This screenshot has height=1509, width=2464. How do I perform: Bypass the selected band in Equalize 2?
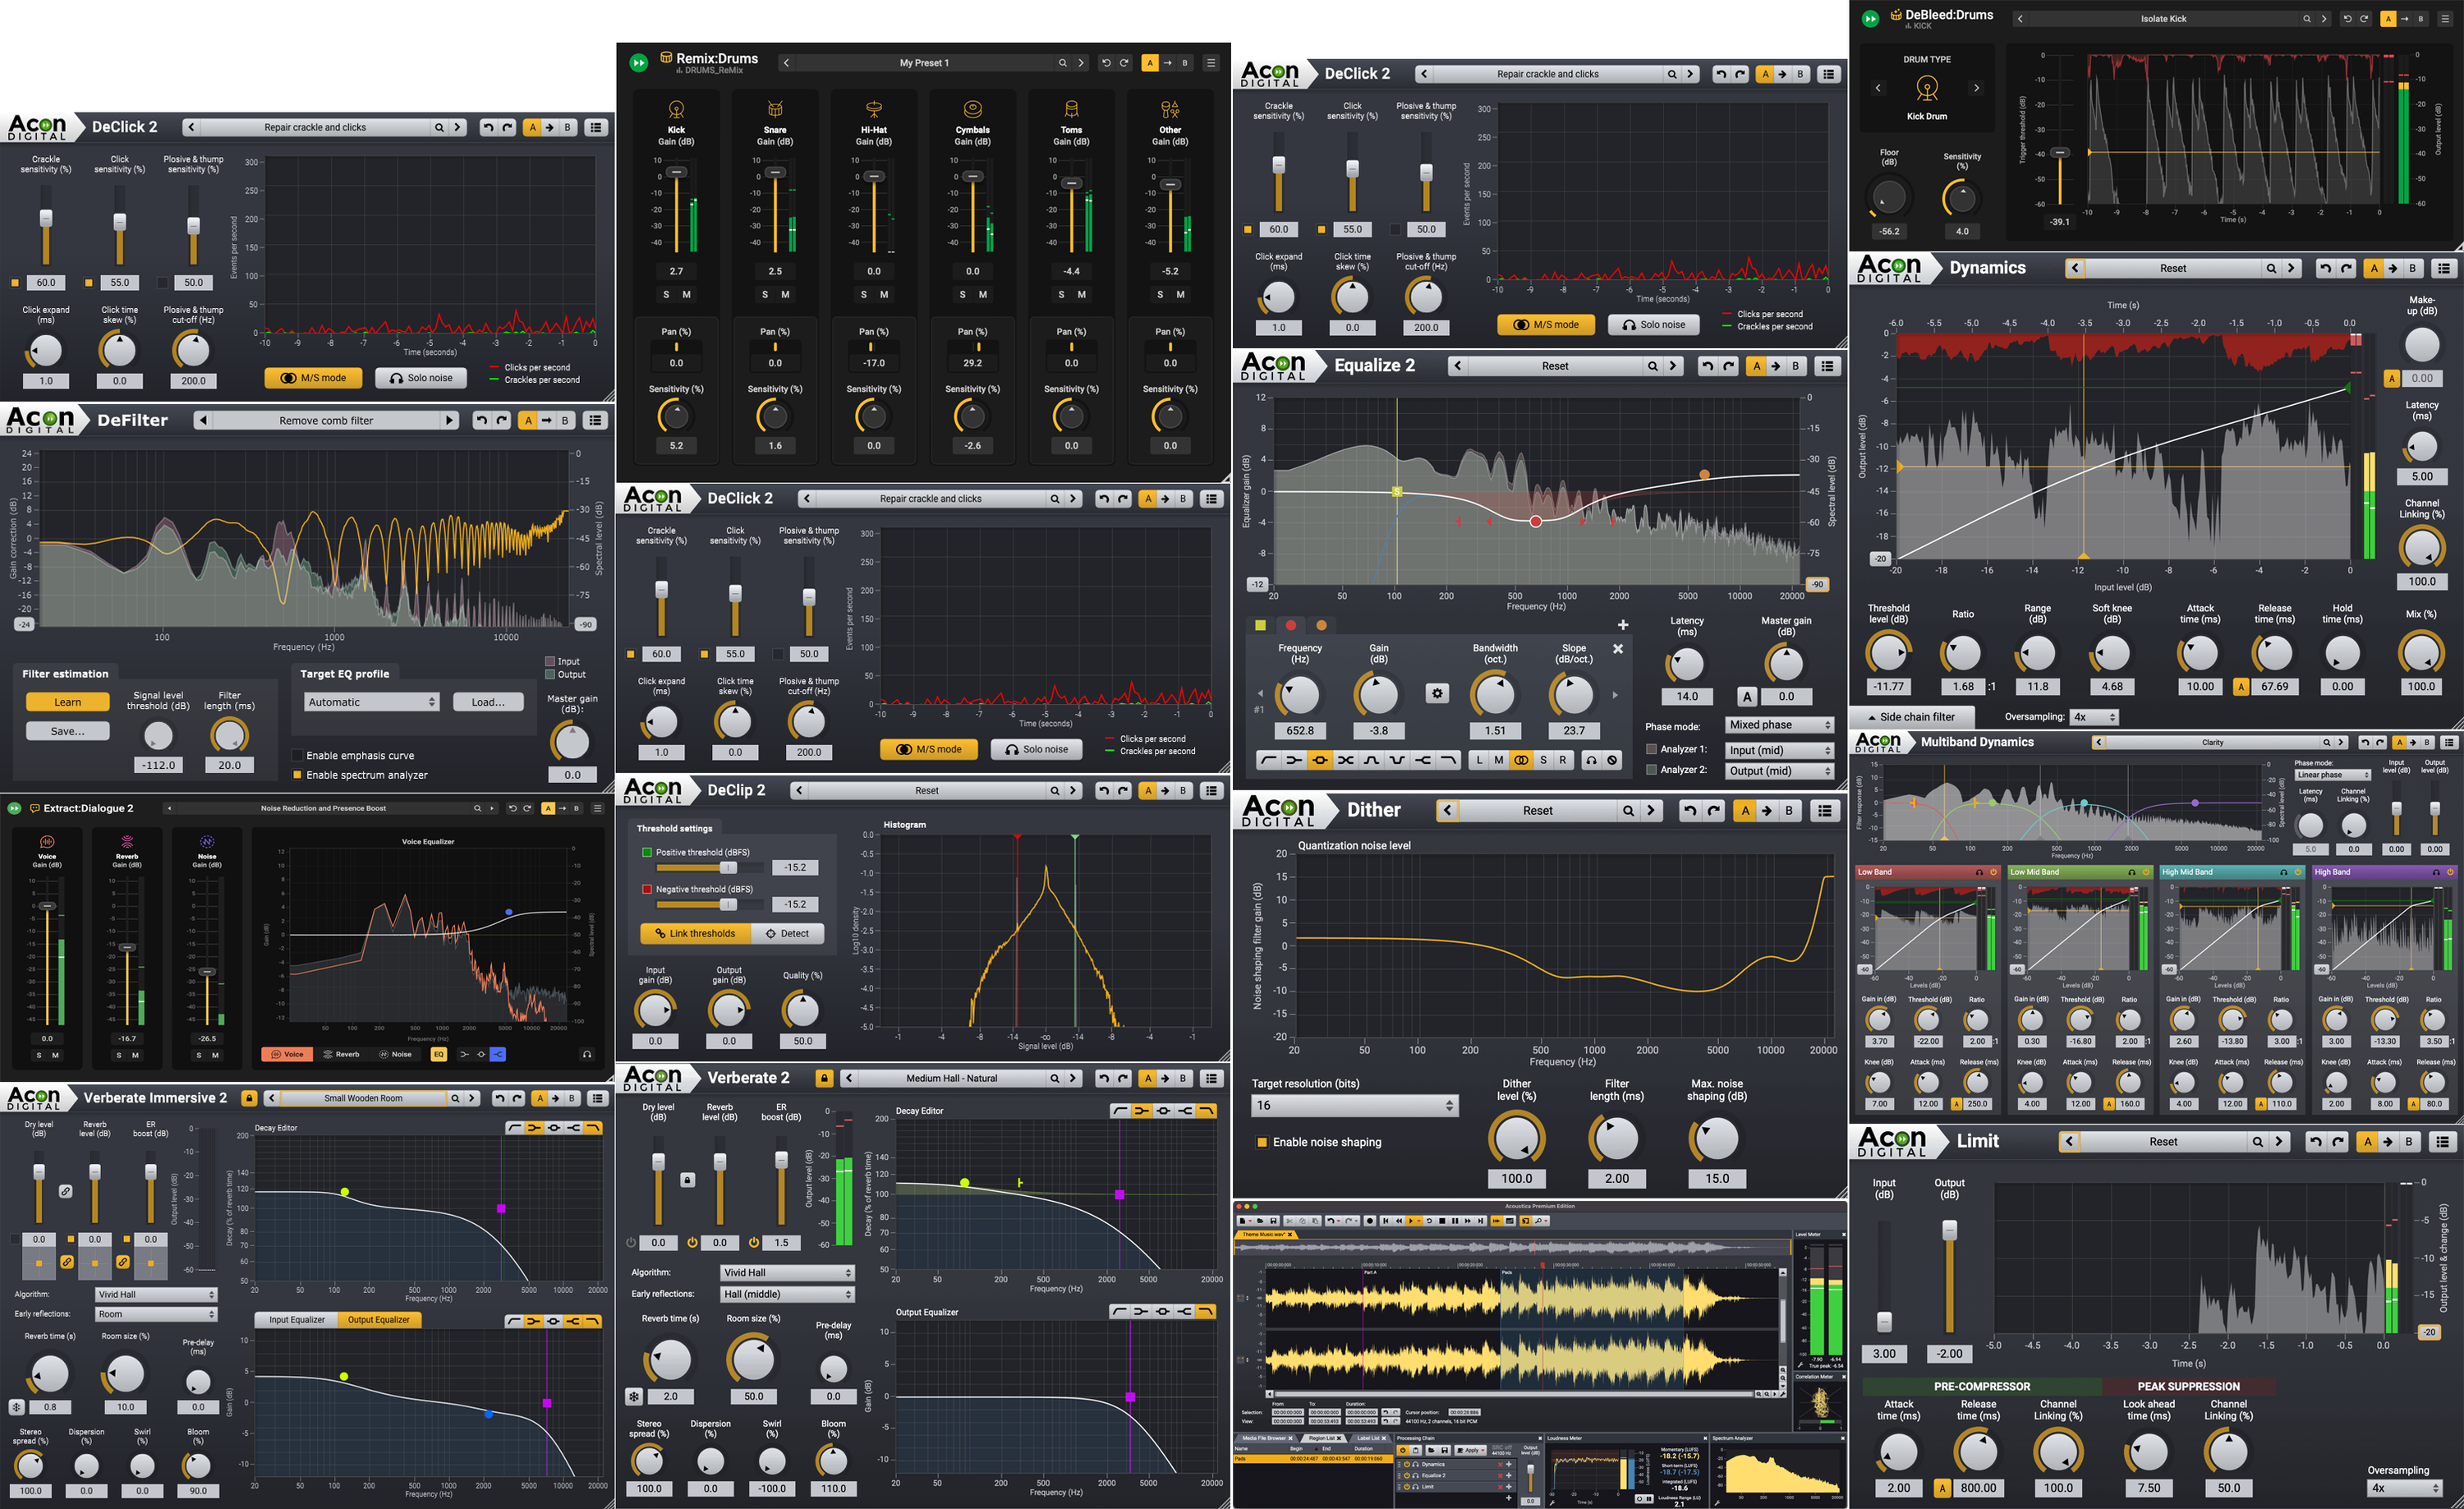pos(1612,760)
